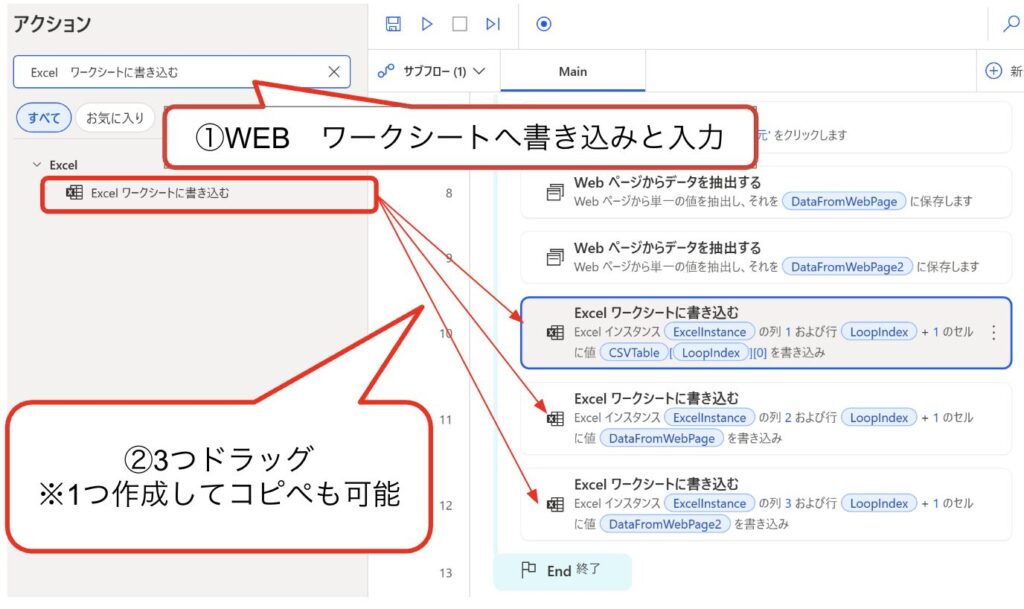
Task: Select the End 終了 flag block
Action: click(562, 571)
